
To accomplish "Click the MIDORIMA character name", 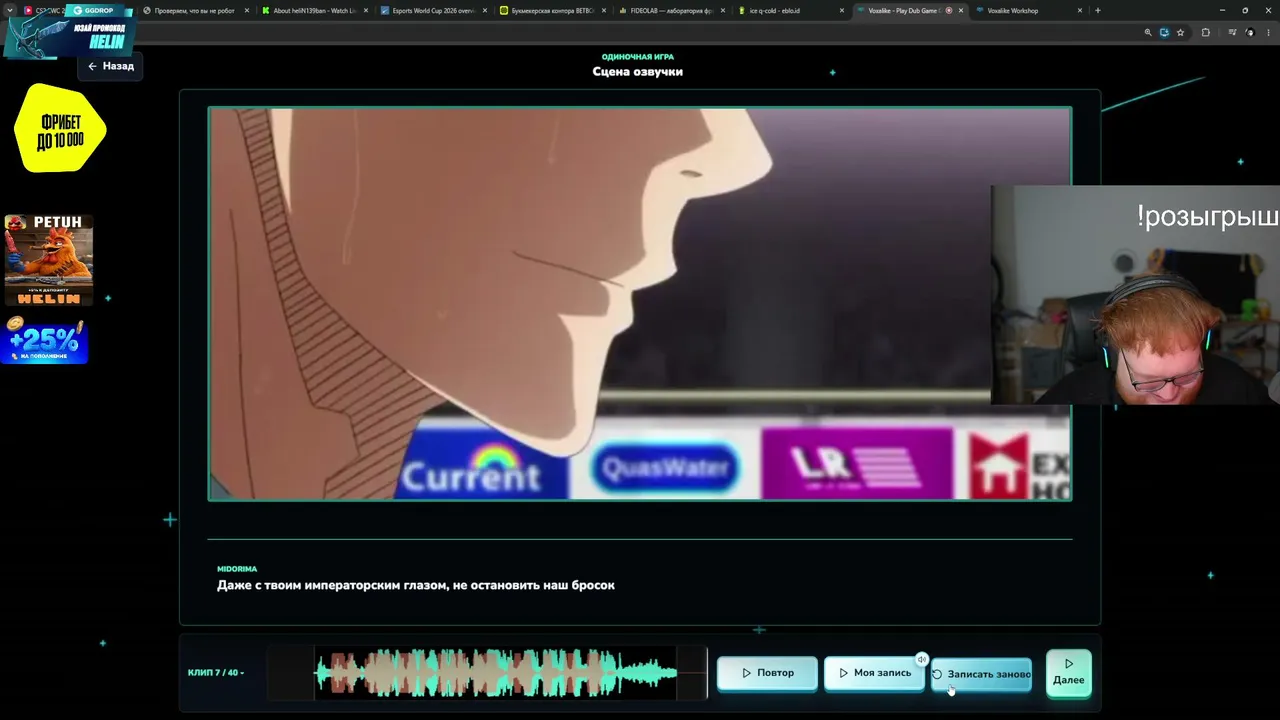I will point(237,569).
